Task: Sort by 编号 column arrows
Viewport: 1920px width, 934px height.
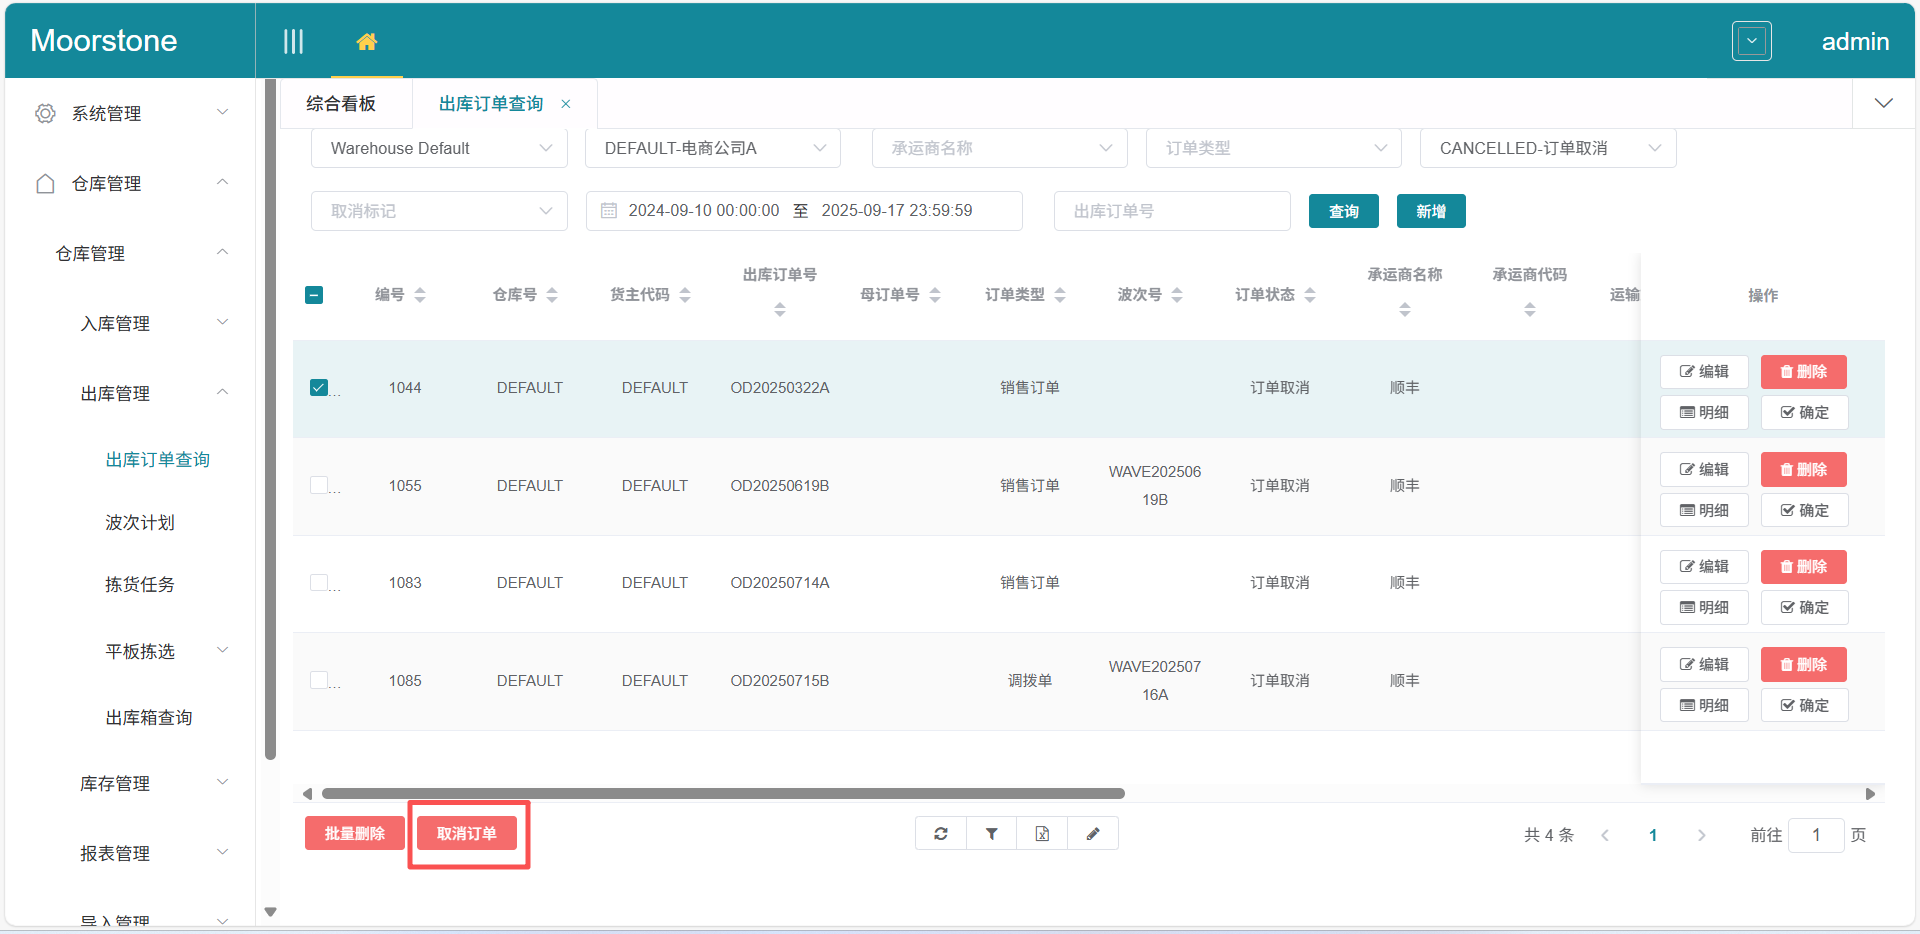Action: 420,295
